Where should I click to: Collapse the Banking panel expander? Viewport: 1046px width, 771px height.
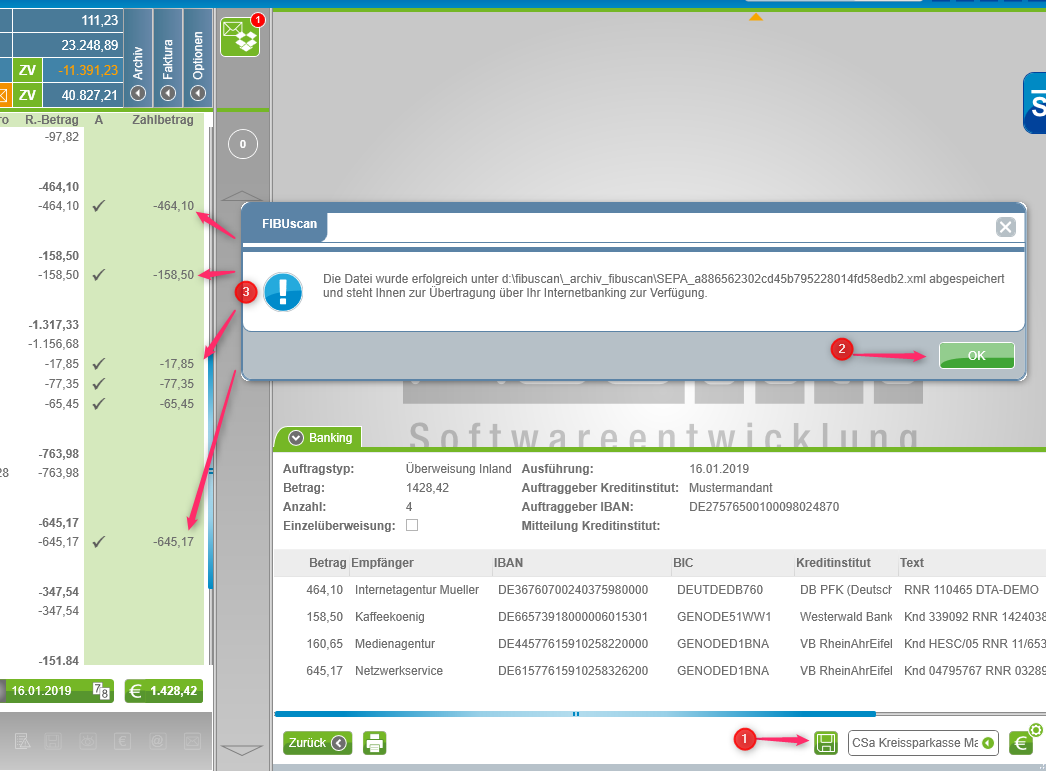295,438
